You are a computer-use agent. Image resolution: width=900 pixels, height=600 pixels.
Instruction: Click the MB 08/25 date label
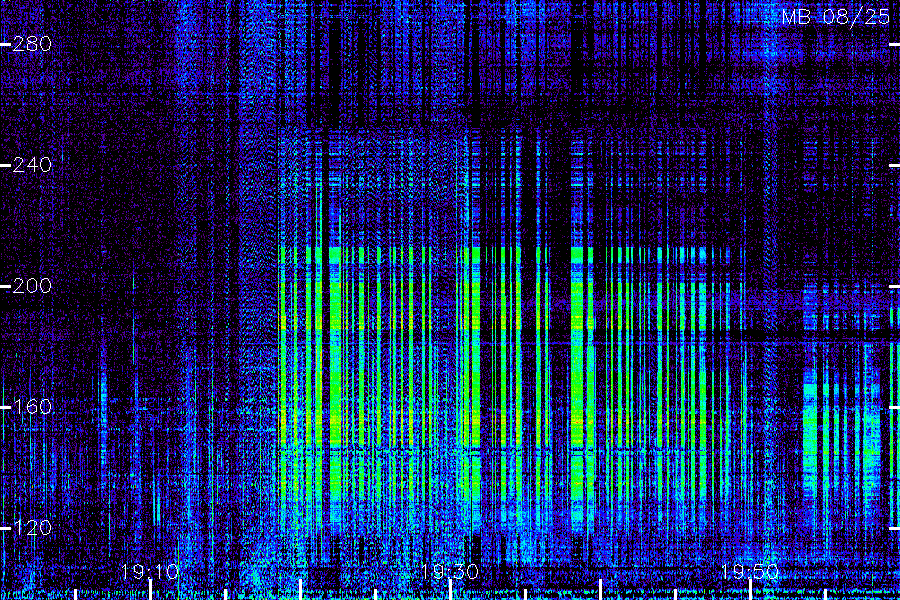[836, 17]
